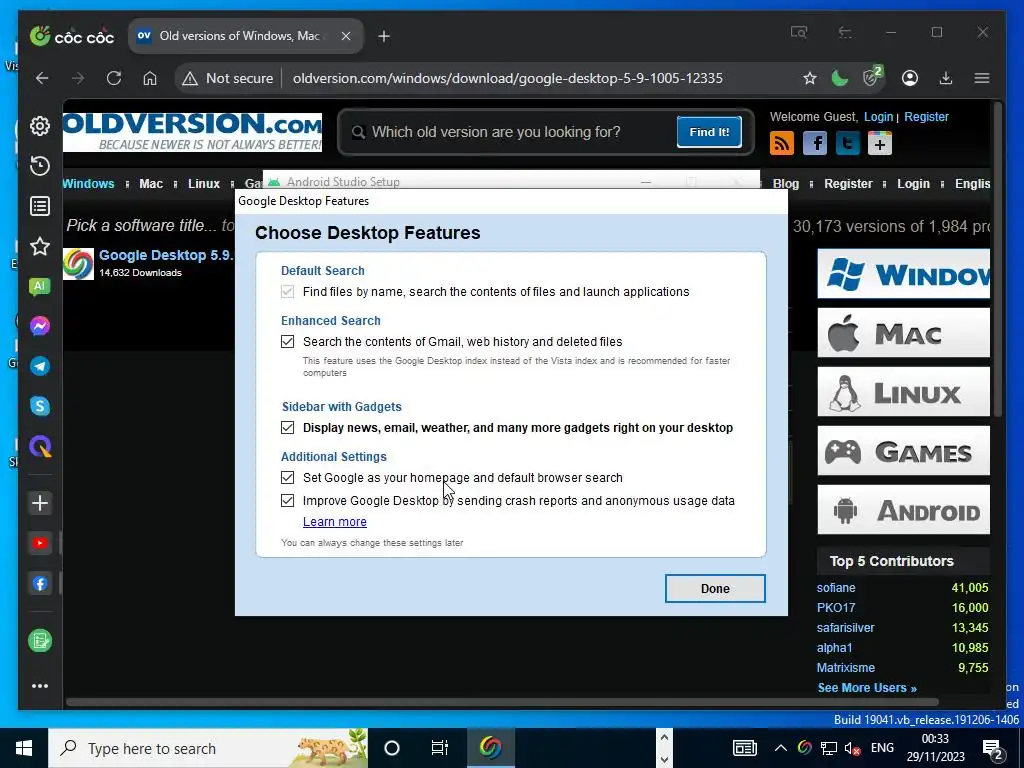Open Task View on taskbar

440,748
